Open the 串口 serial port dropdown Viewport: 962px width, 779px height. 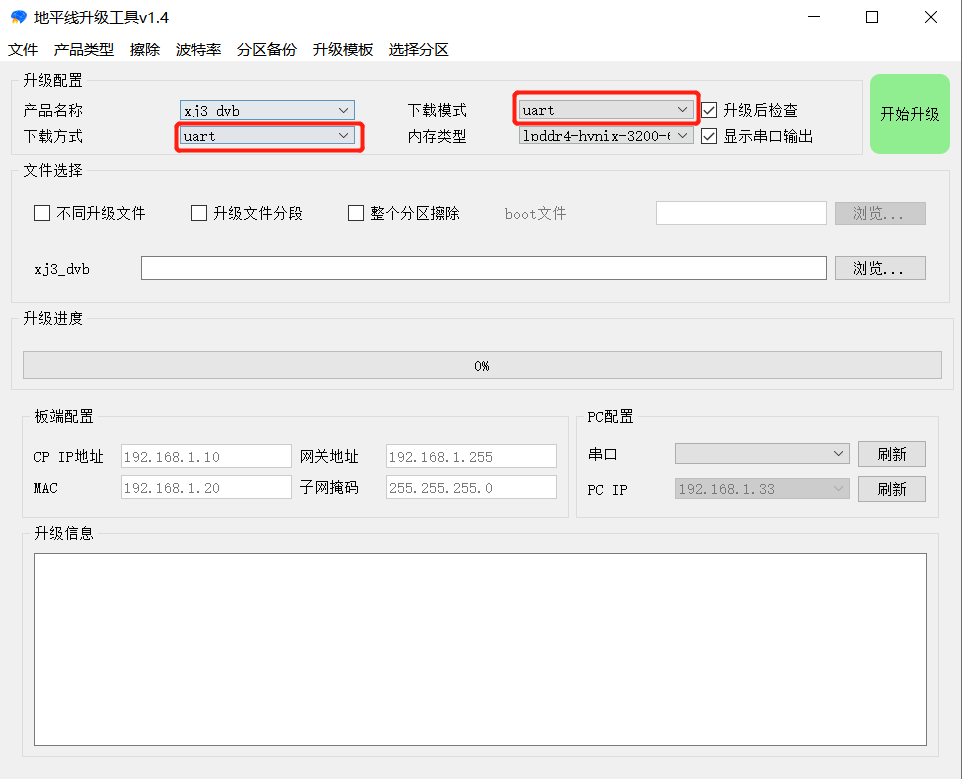tap(762, 454)
